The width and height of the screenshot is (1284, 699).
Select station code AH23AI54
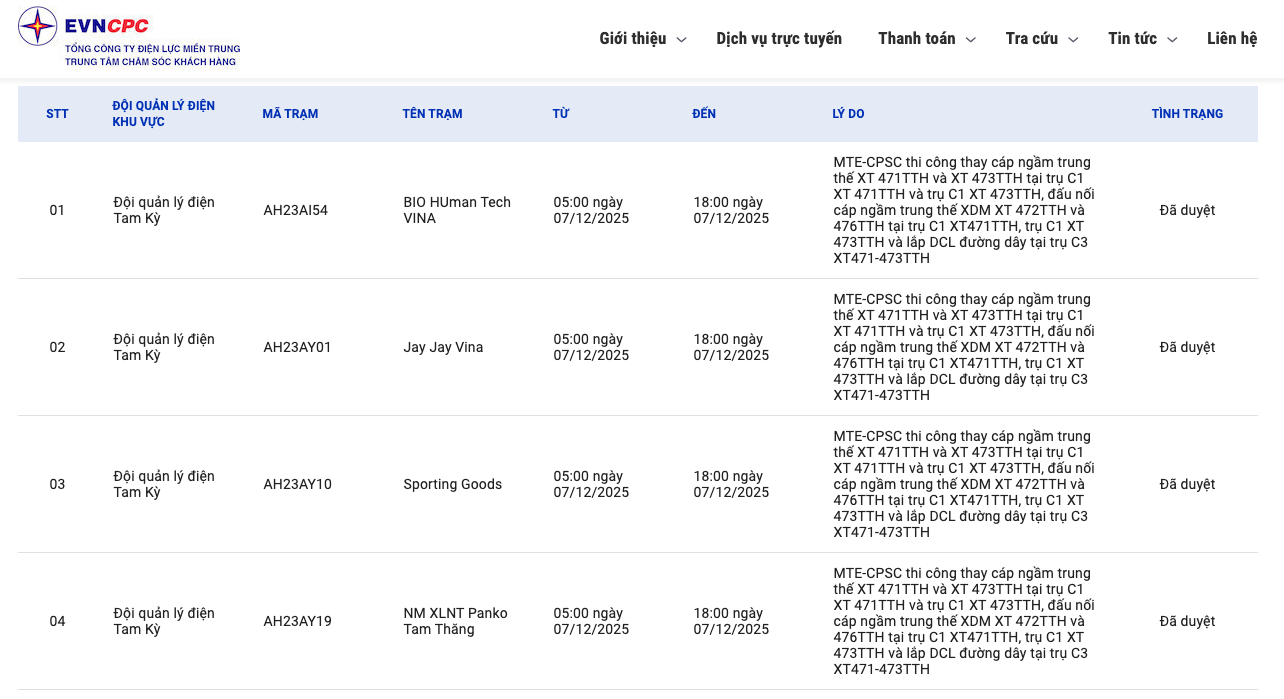pyautogui.click(x=295, y=210)
